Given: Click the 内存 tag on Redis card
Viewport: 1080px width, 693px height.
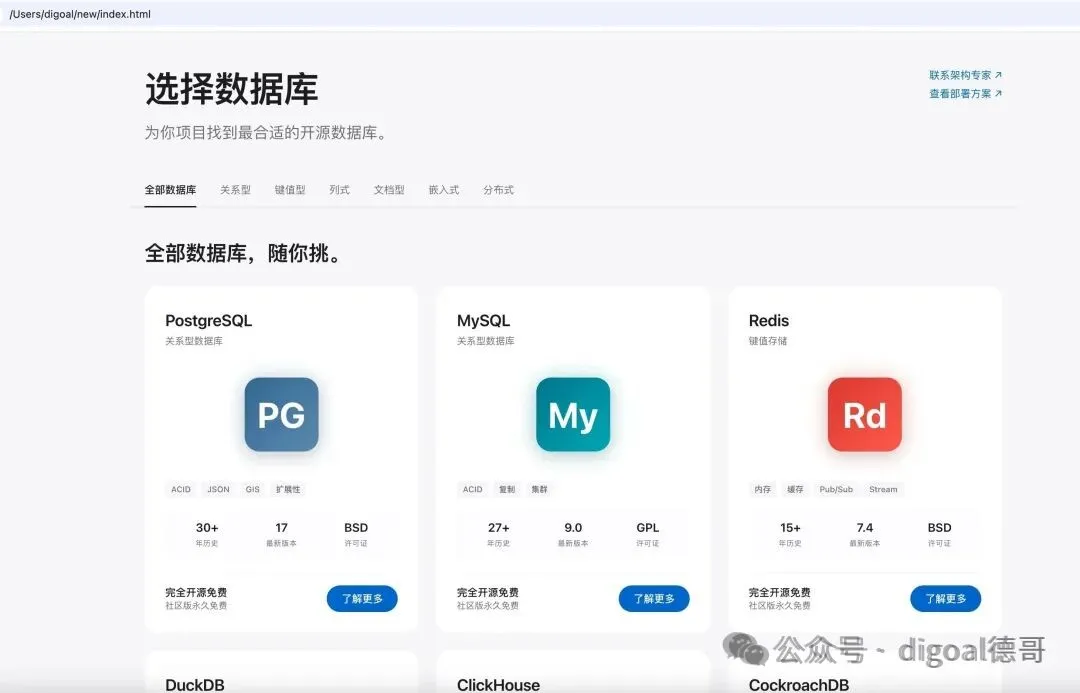Looking at the screenshot, I should 762,489.
